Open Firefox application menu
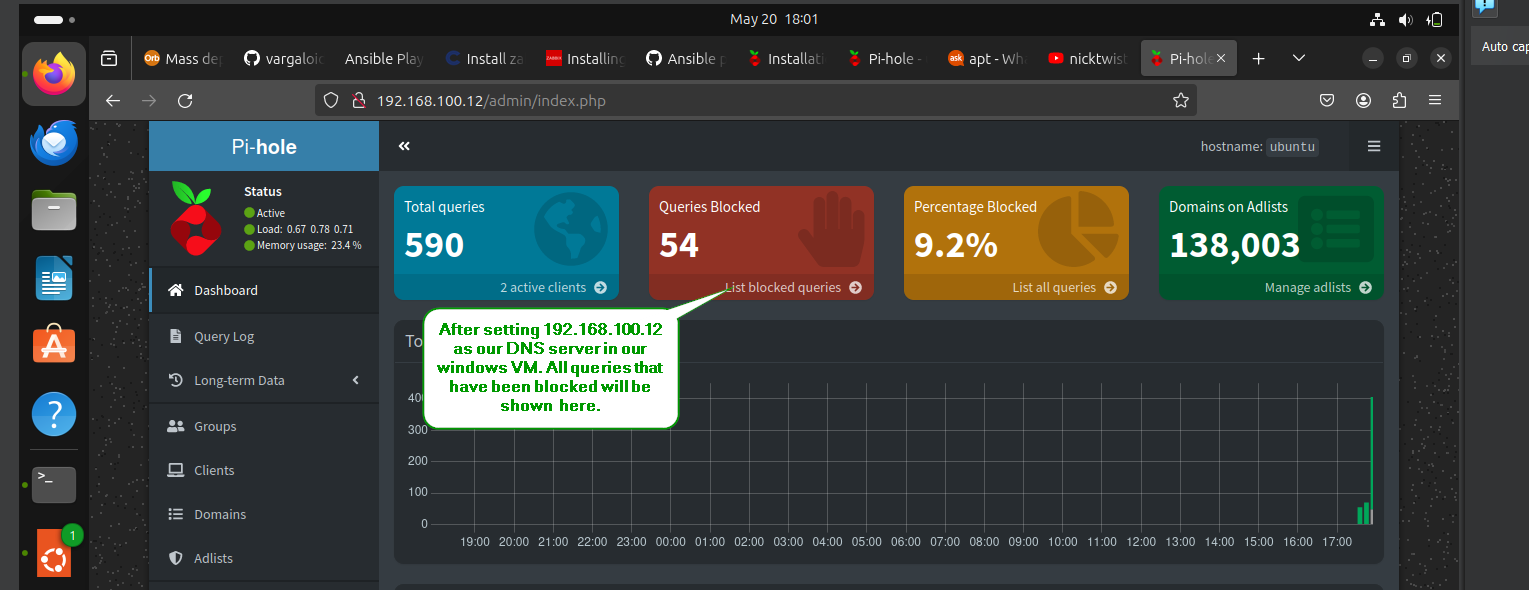This screenshot has height=590, width=1529. 1435,100
